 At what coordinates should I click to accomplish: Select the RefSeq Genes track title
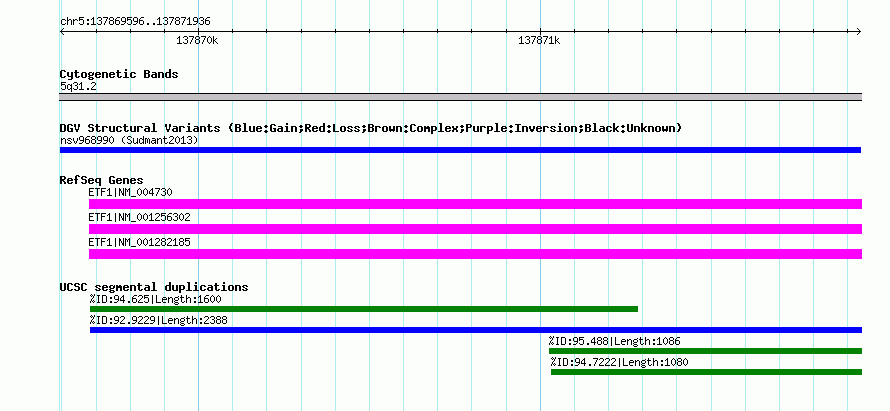click(101, 180)
